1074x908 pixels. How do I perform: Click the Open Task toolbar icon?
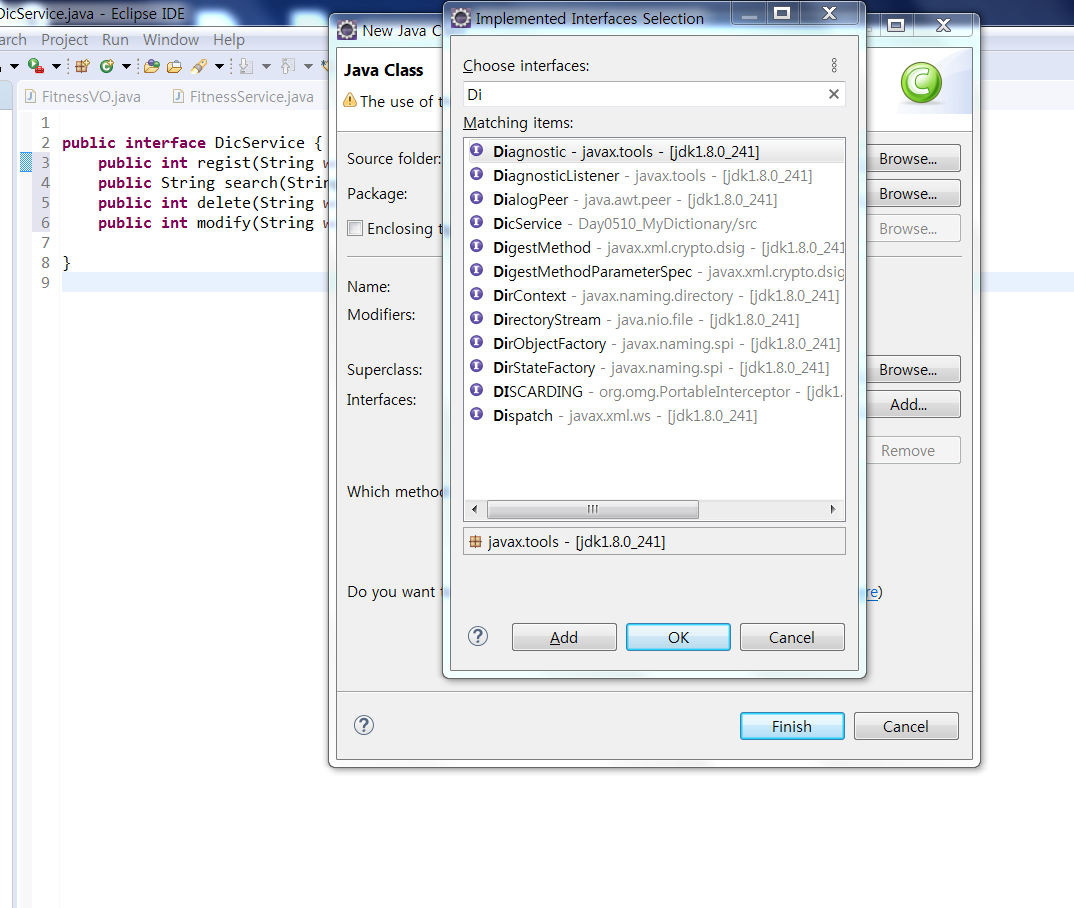tap(175, 66)
